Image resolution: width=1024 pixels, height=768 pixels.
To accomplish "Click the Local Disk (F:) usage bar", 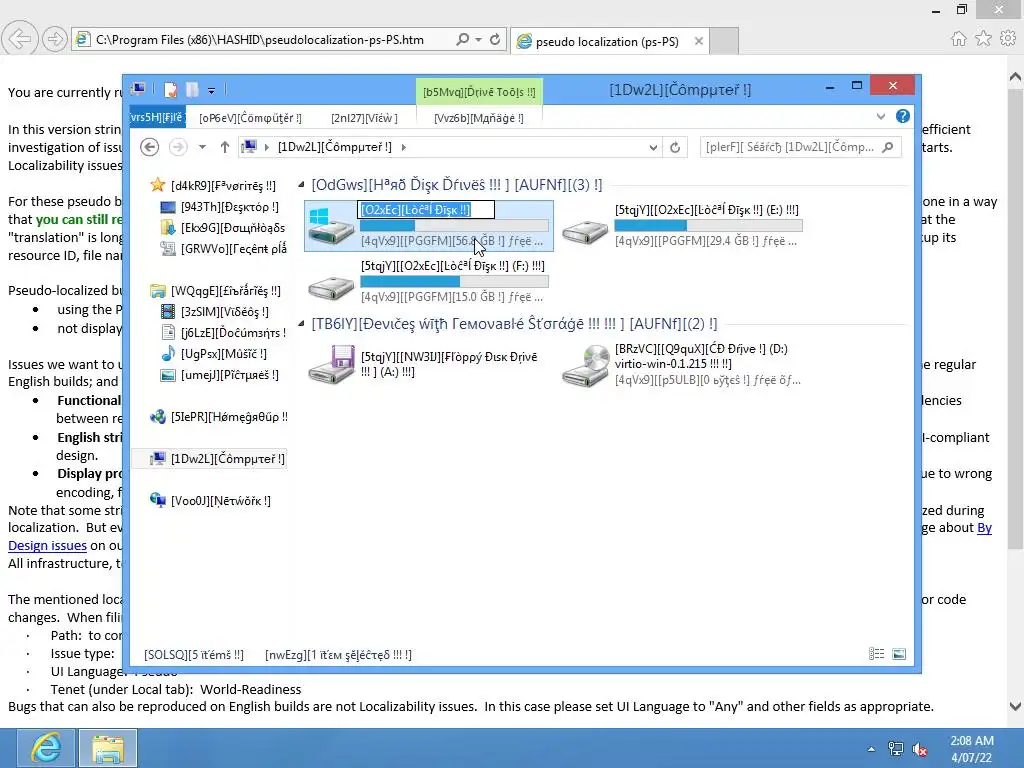I will pos(455,281).
